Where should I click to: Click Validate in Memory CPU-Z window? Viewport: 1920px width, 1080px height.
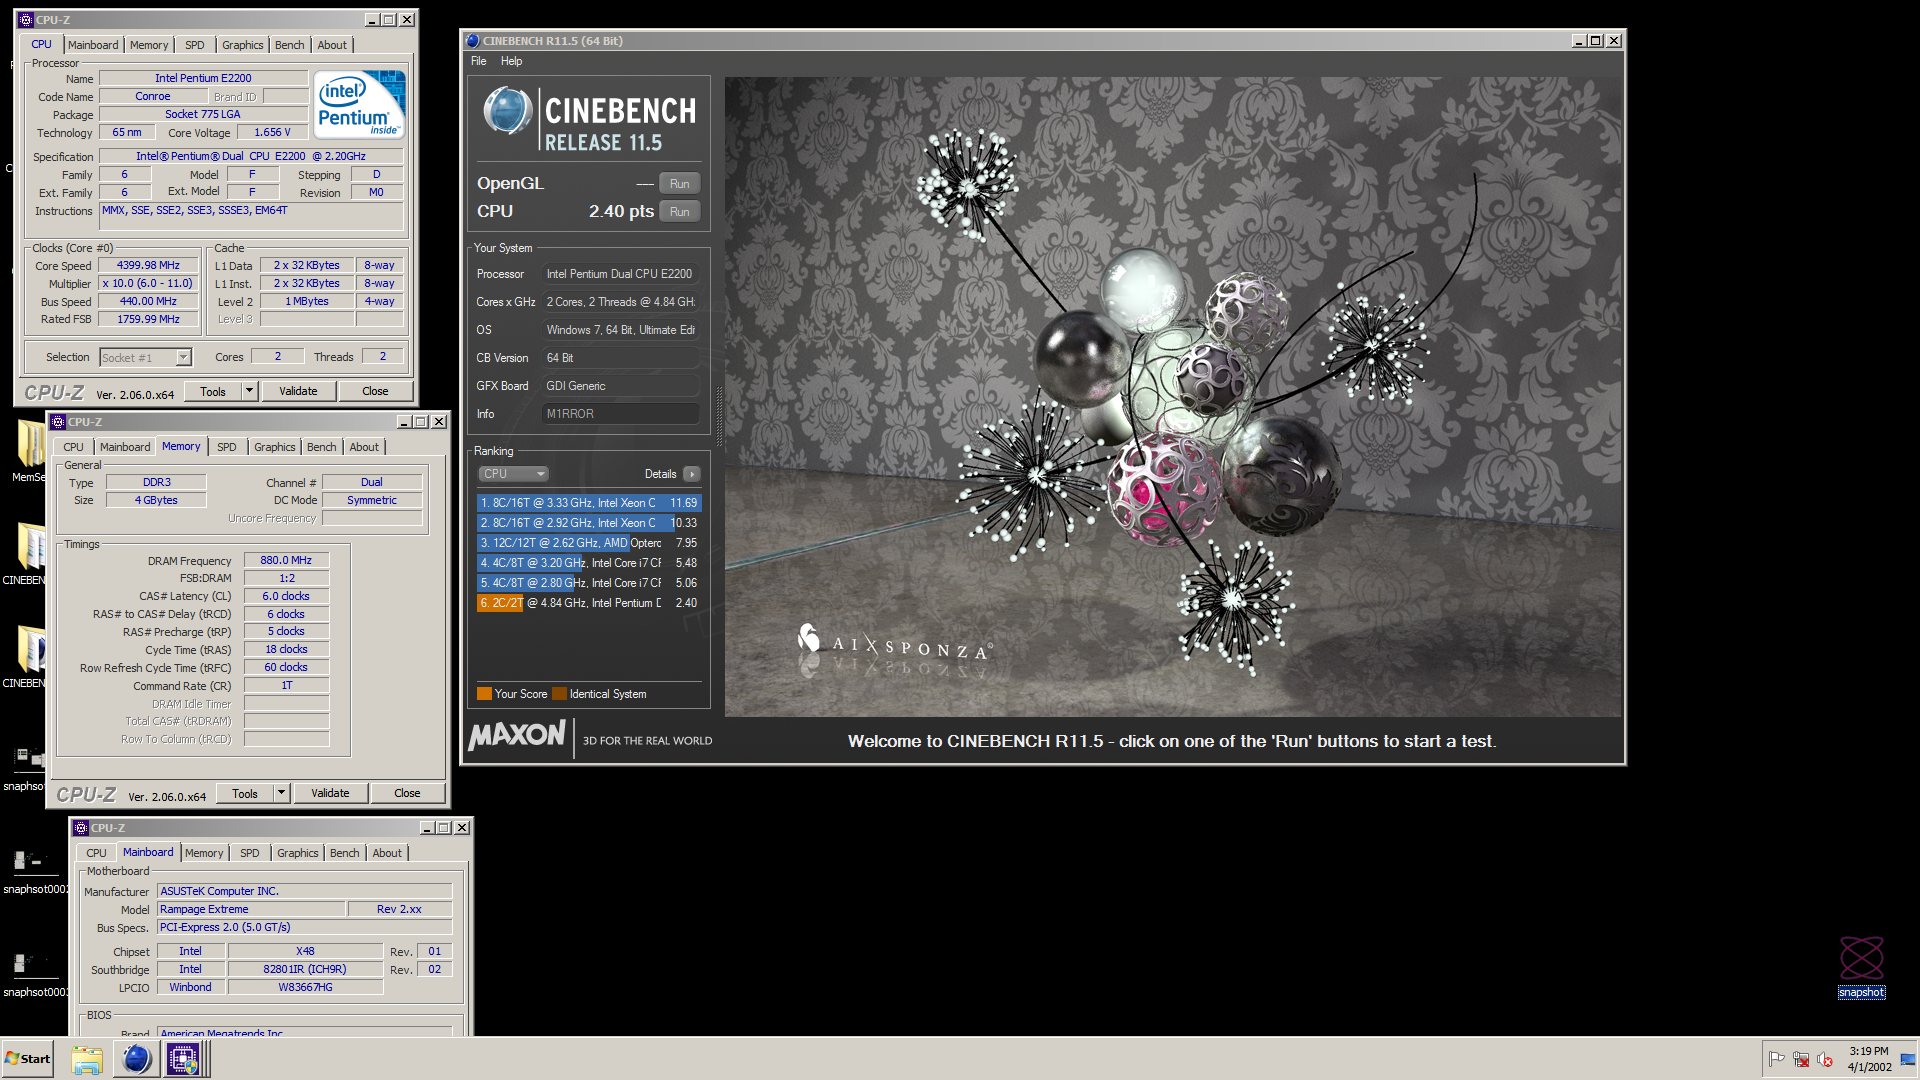330,793
